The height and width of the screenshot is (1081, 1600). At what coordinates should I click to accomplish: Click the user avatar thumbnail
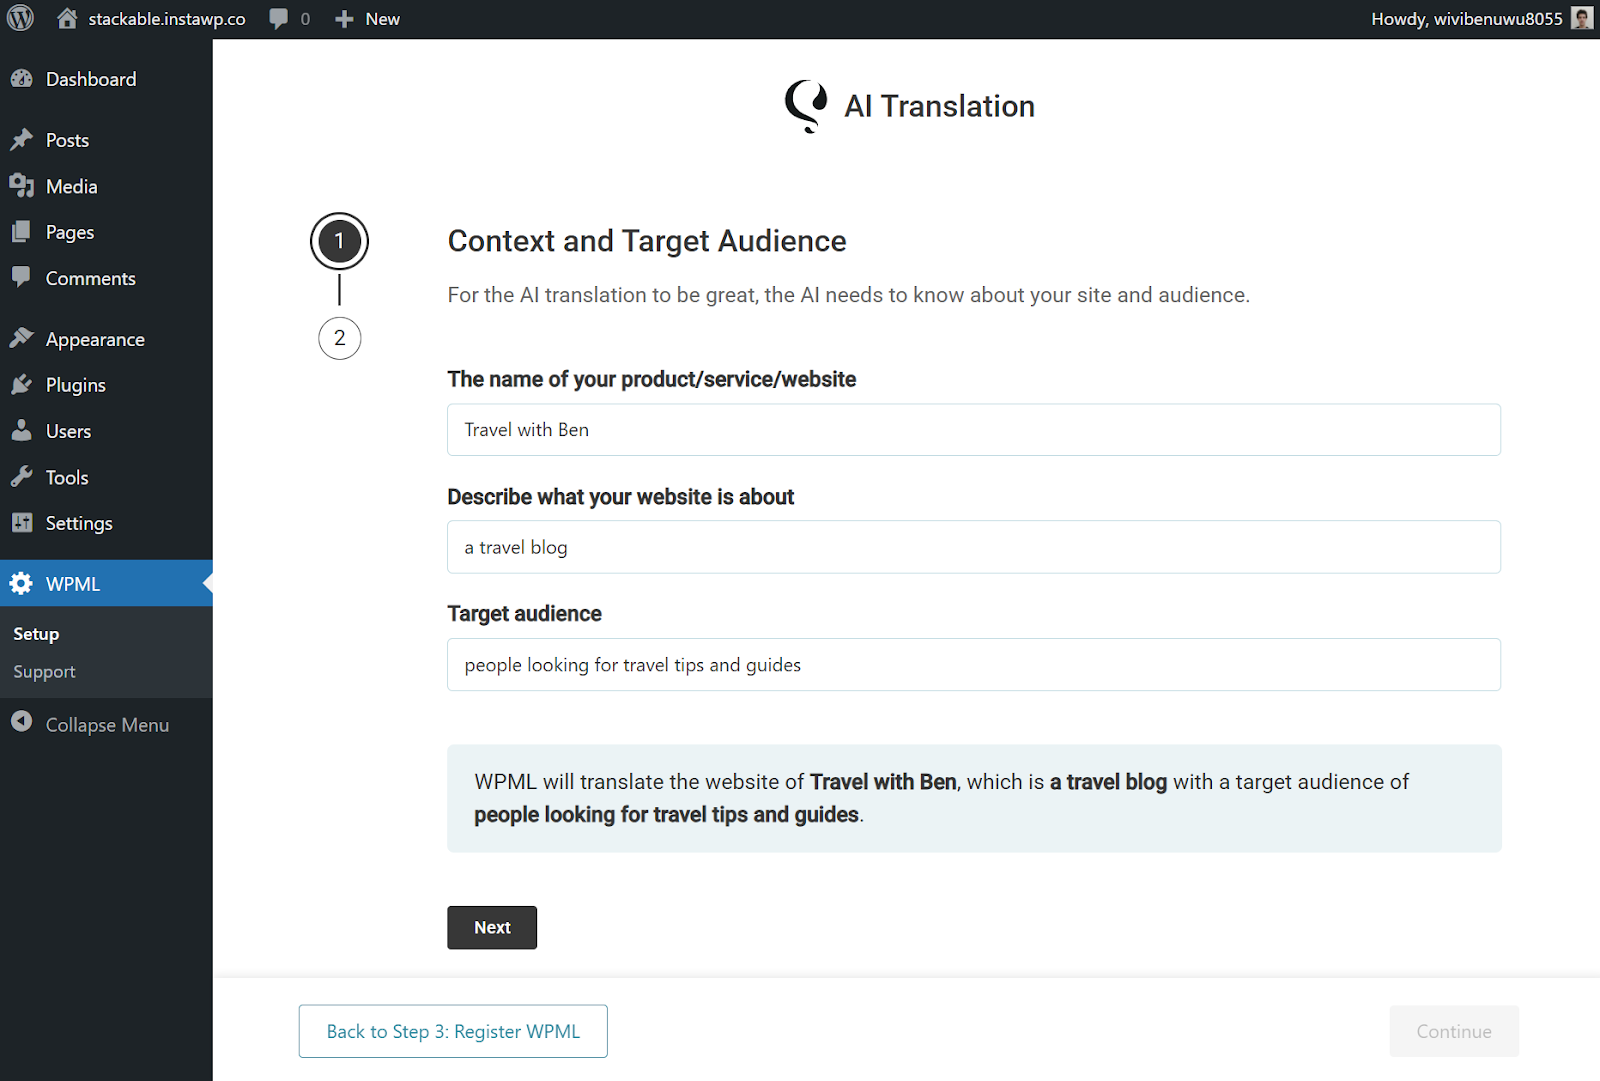[x=1582, y=19]
